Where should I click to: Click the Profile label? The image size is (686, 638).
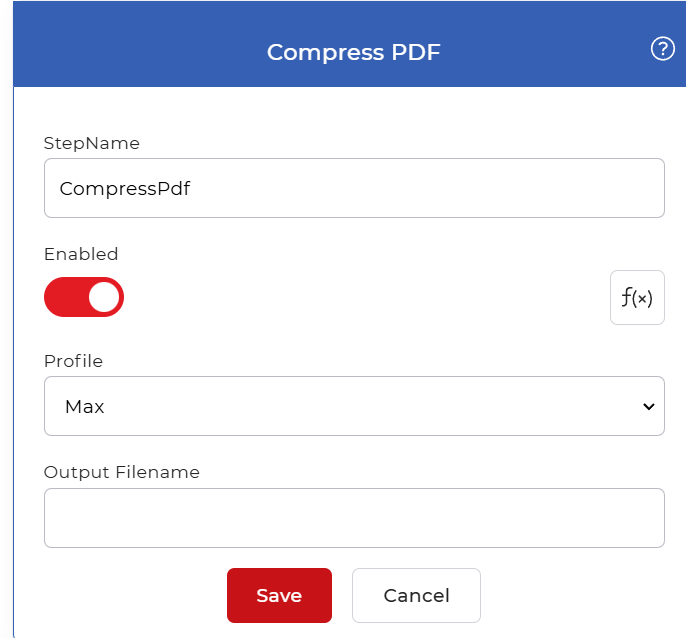point(74,361)
